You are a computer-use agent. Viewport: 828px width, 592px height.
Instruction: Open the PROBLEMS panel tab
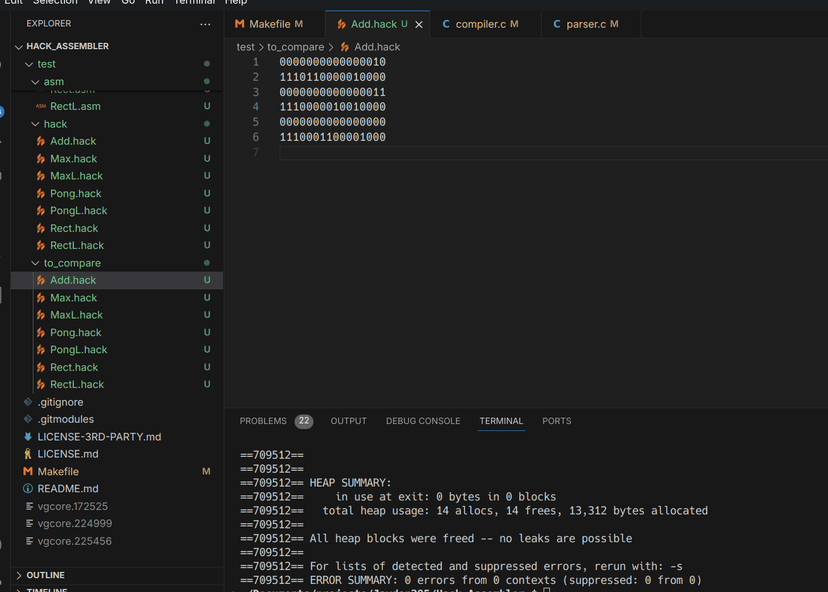coord(263,421)
